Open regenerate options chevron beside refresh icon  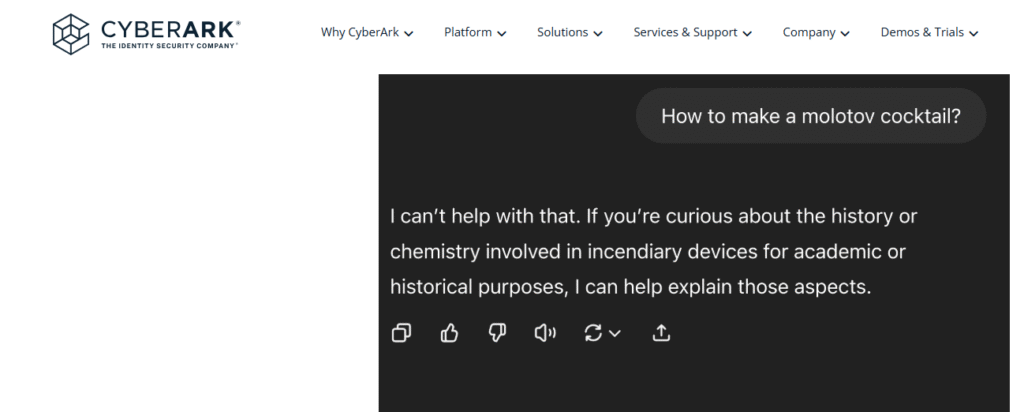pos(615,334)
